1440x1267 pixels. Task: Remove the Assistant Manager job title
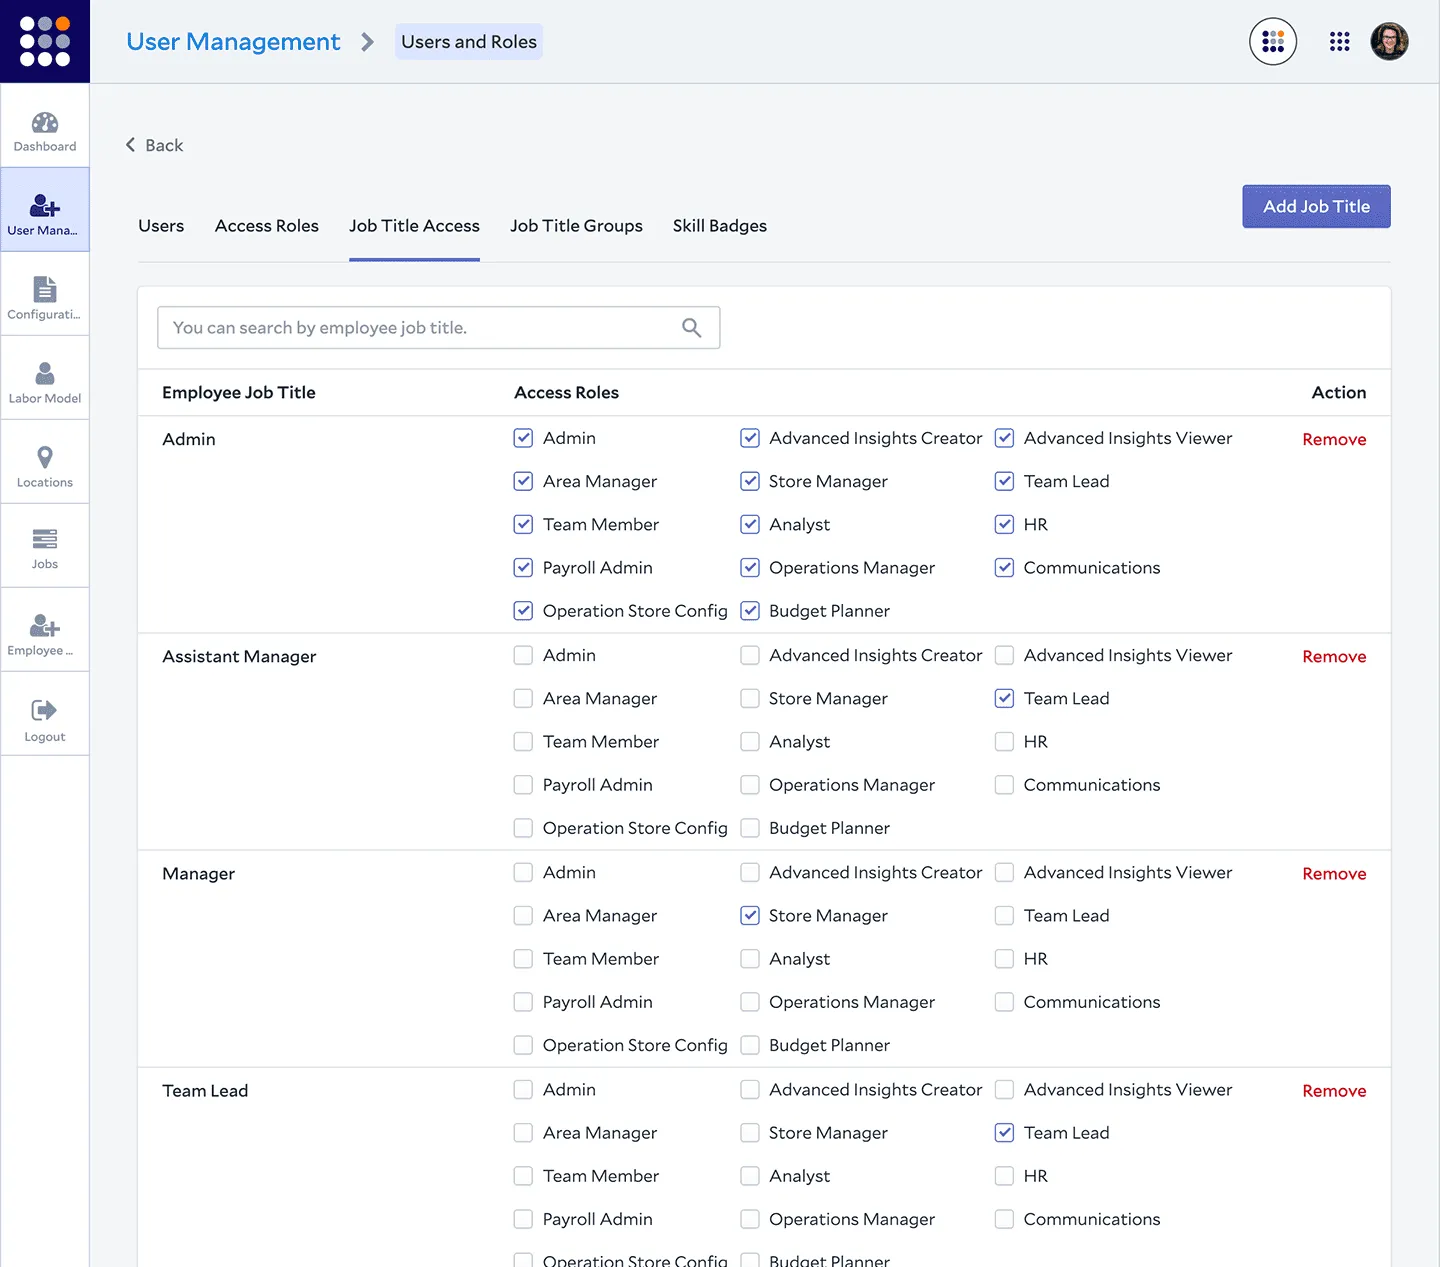(1334, 657)
